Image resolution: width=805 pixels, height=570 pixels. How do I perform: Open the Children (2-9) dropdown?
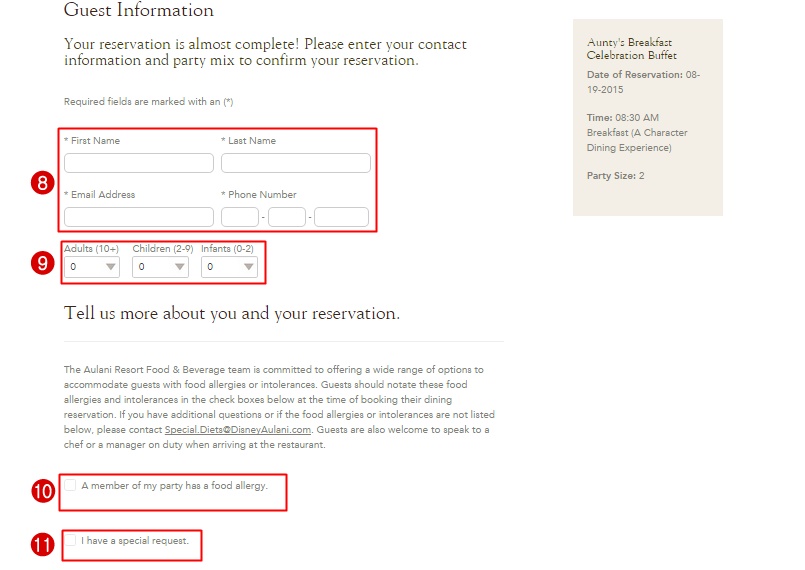click(160, 267)
